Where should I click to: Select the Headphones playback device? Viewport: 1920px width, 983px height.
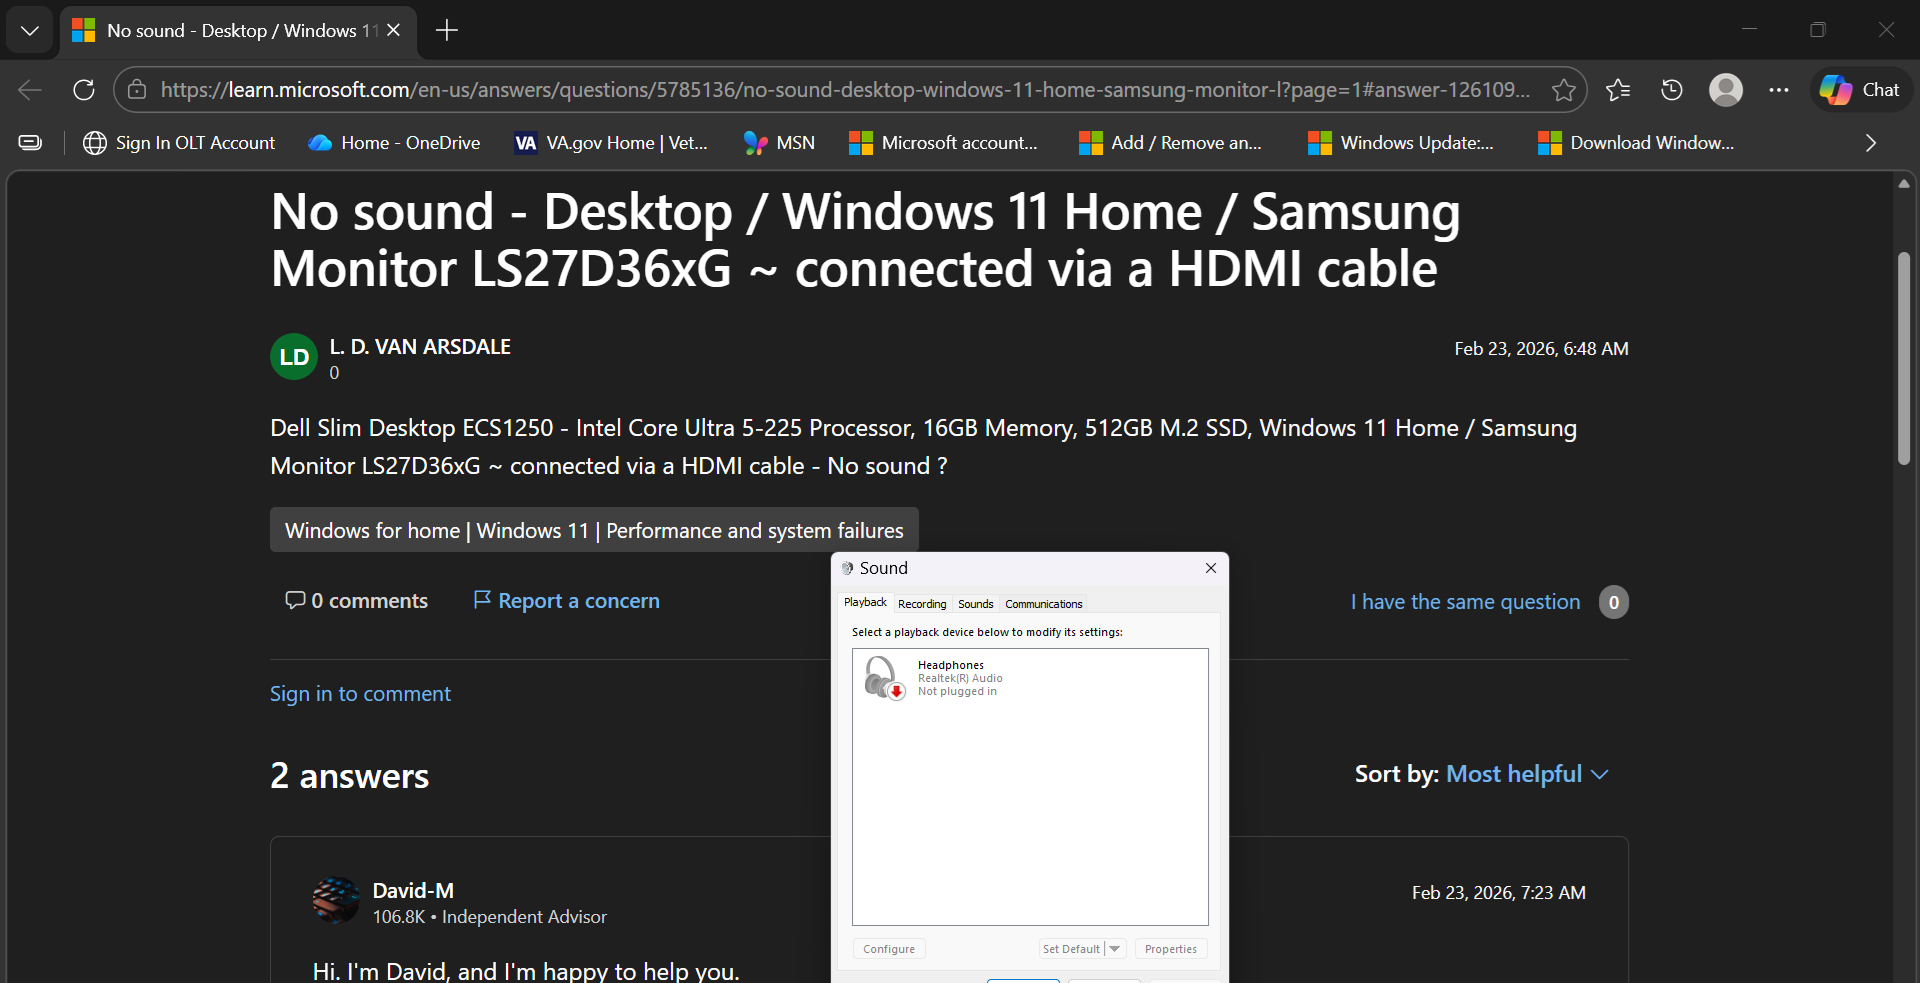(x=1030, y=678)
